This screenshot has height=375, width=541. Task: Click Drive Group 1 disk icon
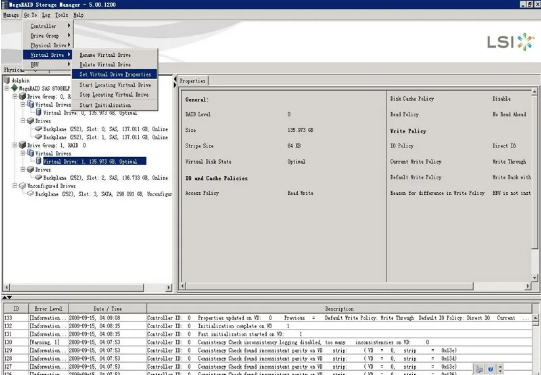tap(22, 145)
